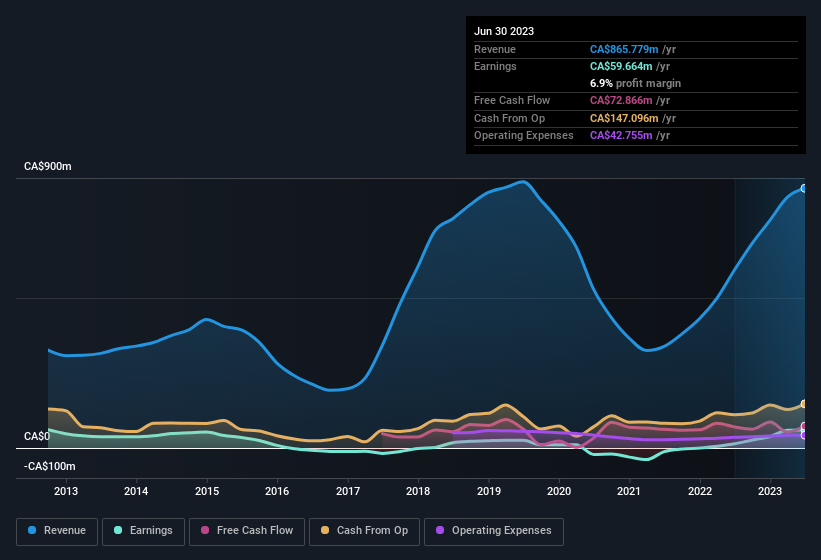Click the Operating Expenses label in tooltip

[524, 135]
